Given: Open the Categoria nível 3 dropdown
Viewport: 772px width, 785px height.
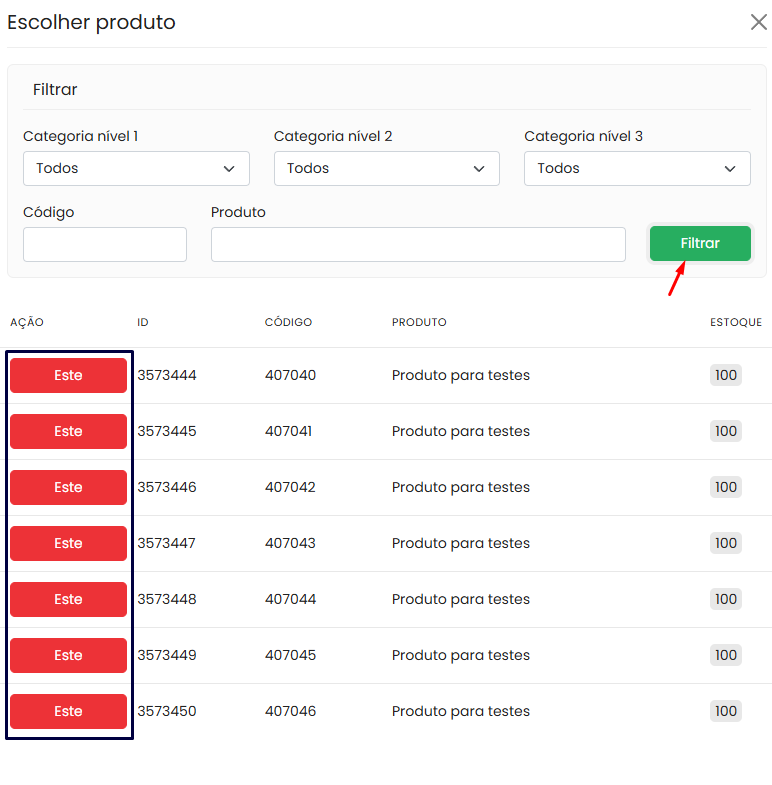Looking at the screenshot, I should pyautogui.click(x=637, y=169).
